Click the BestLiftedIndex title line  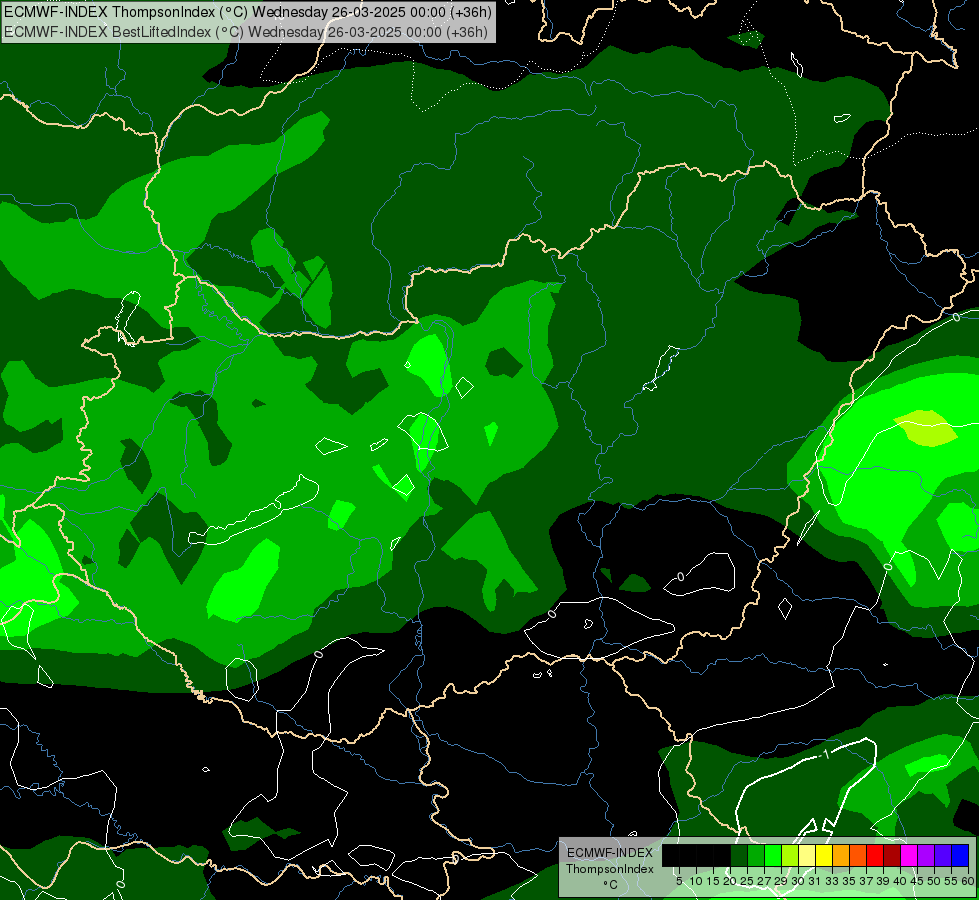pos(245,32)
